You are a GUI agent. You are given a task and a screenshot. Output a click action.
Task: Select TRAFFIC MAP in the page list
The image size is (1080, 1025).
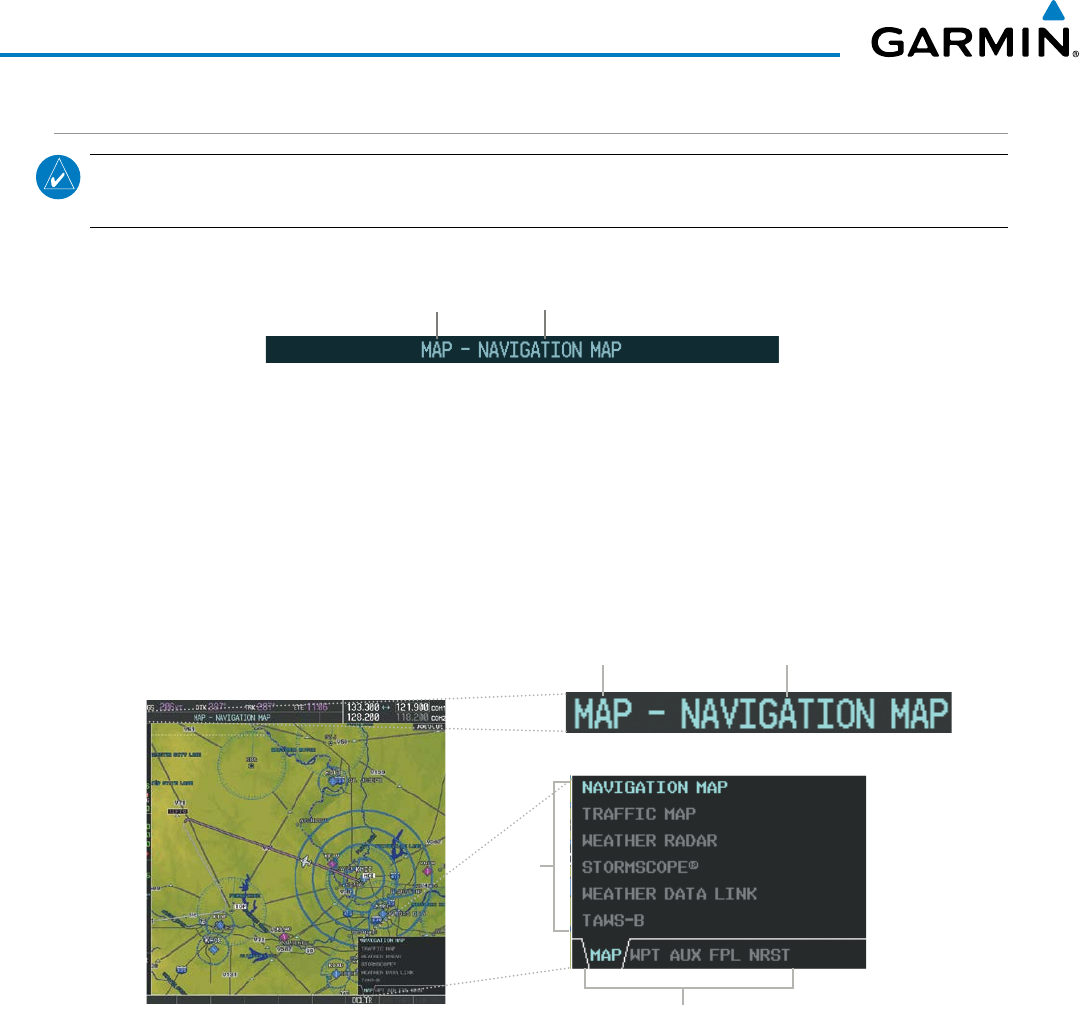coord(638,814)
